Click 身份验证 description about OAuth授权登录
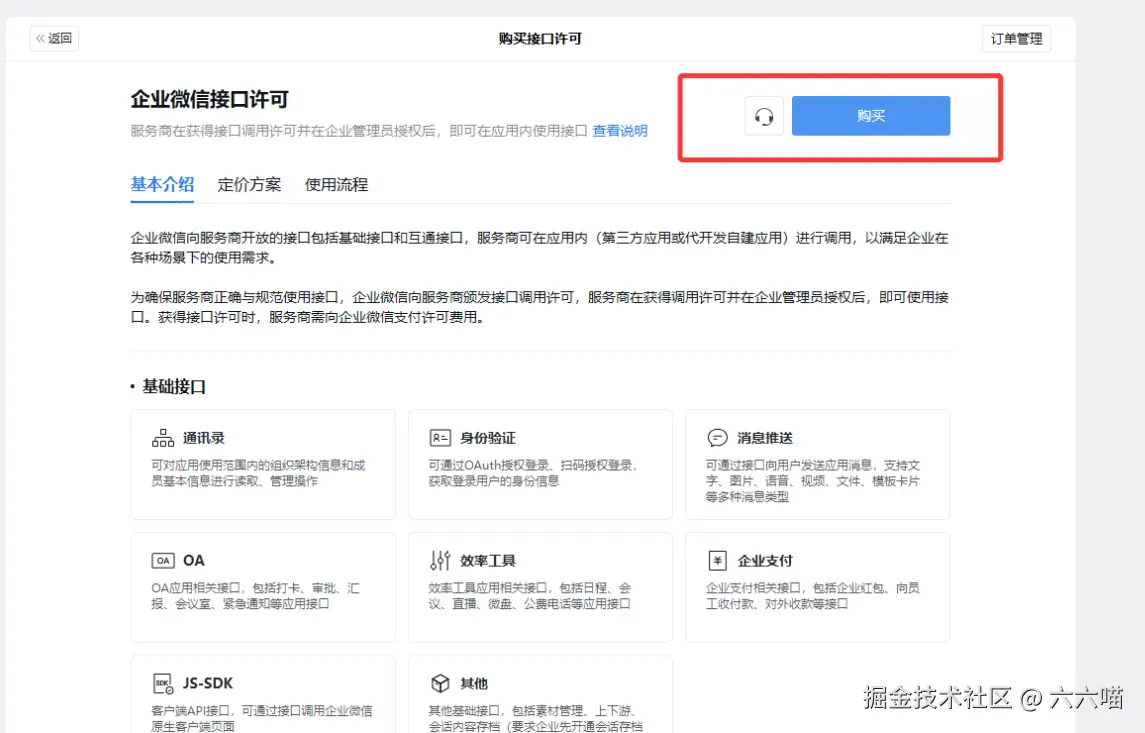The height and width of the screenshot is (733, 1145). point(533,473)
